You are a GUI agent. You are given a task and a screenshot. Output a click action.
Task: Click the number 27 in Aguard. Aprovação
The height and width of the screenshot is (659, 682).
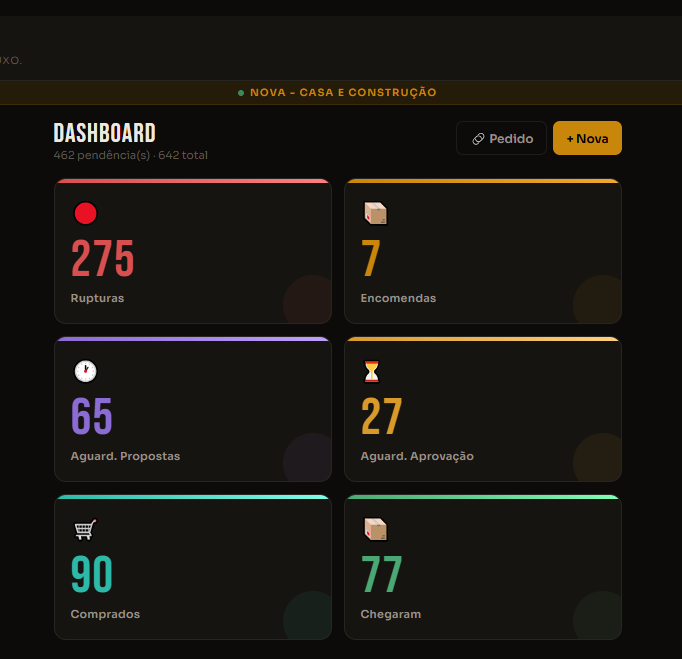381,416
